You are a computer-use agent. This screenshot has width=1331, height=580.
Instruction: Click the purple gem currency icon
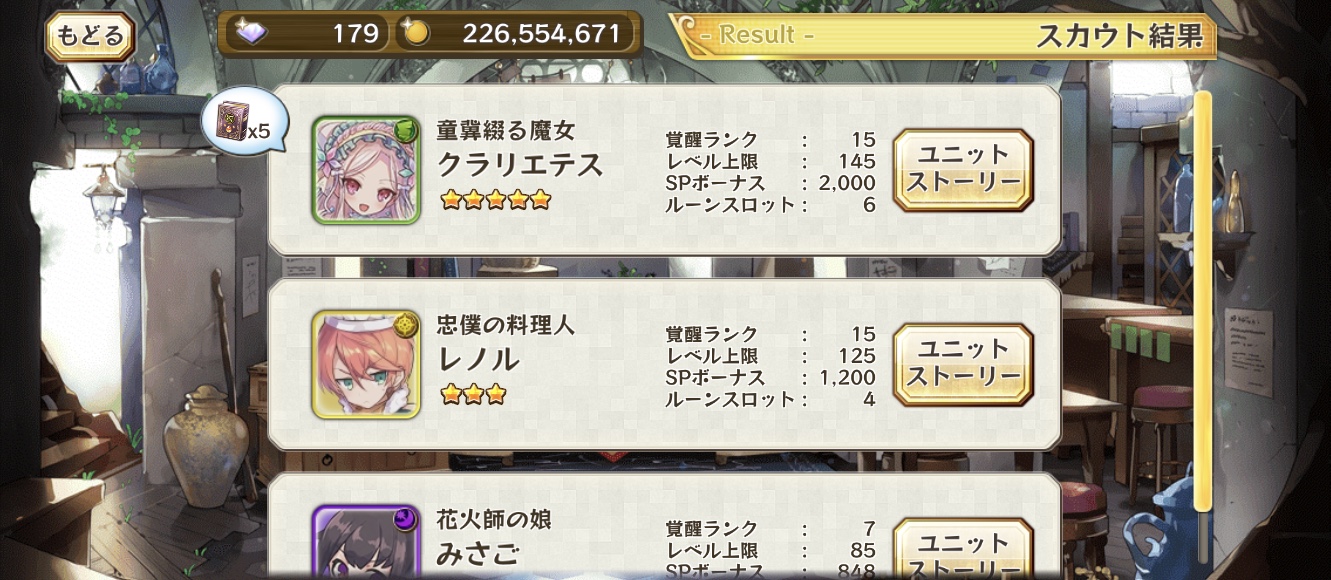[x=250, y=33]
